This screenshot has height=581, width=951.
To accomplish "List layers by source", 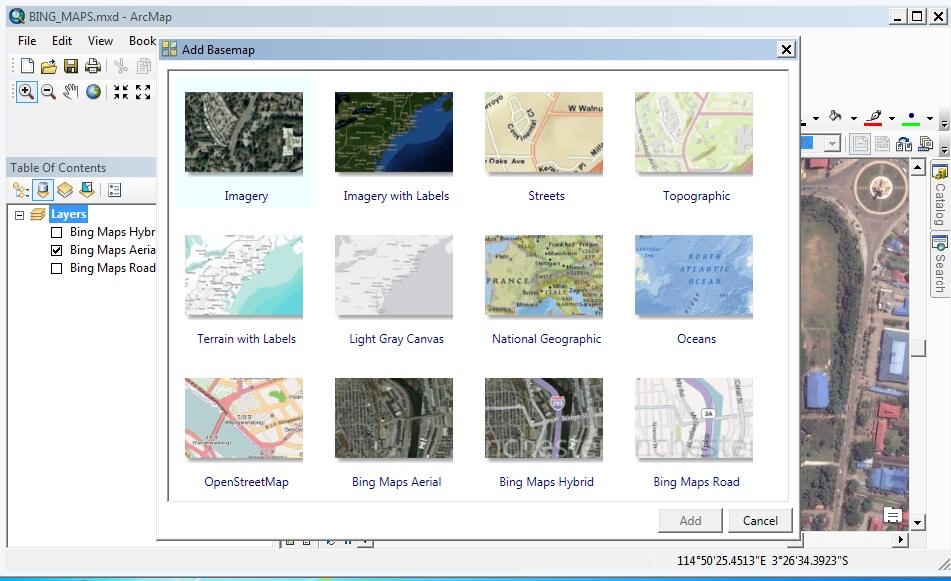I will coord(42,190).
